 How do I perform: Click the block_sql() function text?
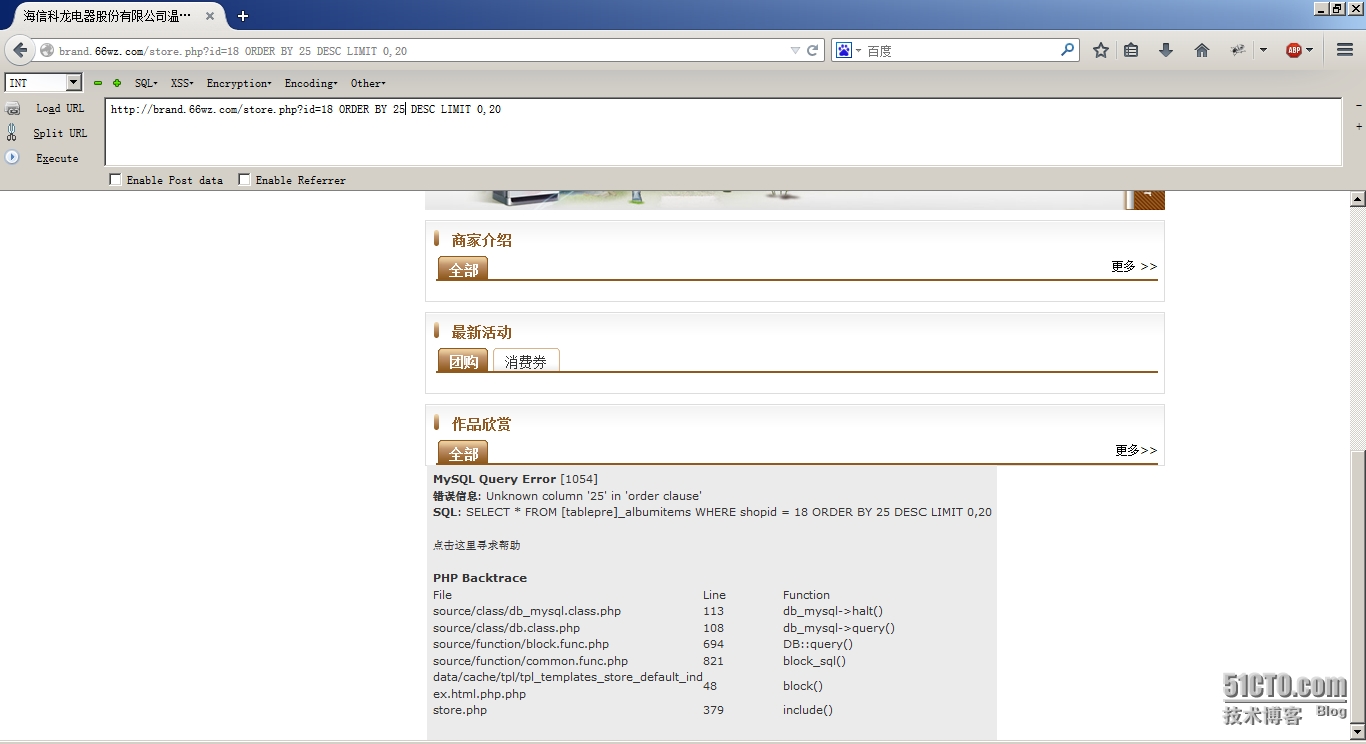click(814, 661)
